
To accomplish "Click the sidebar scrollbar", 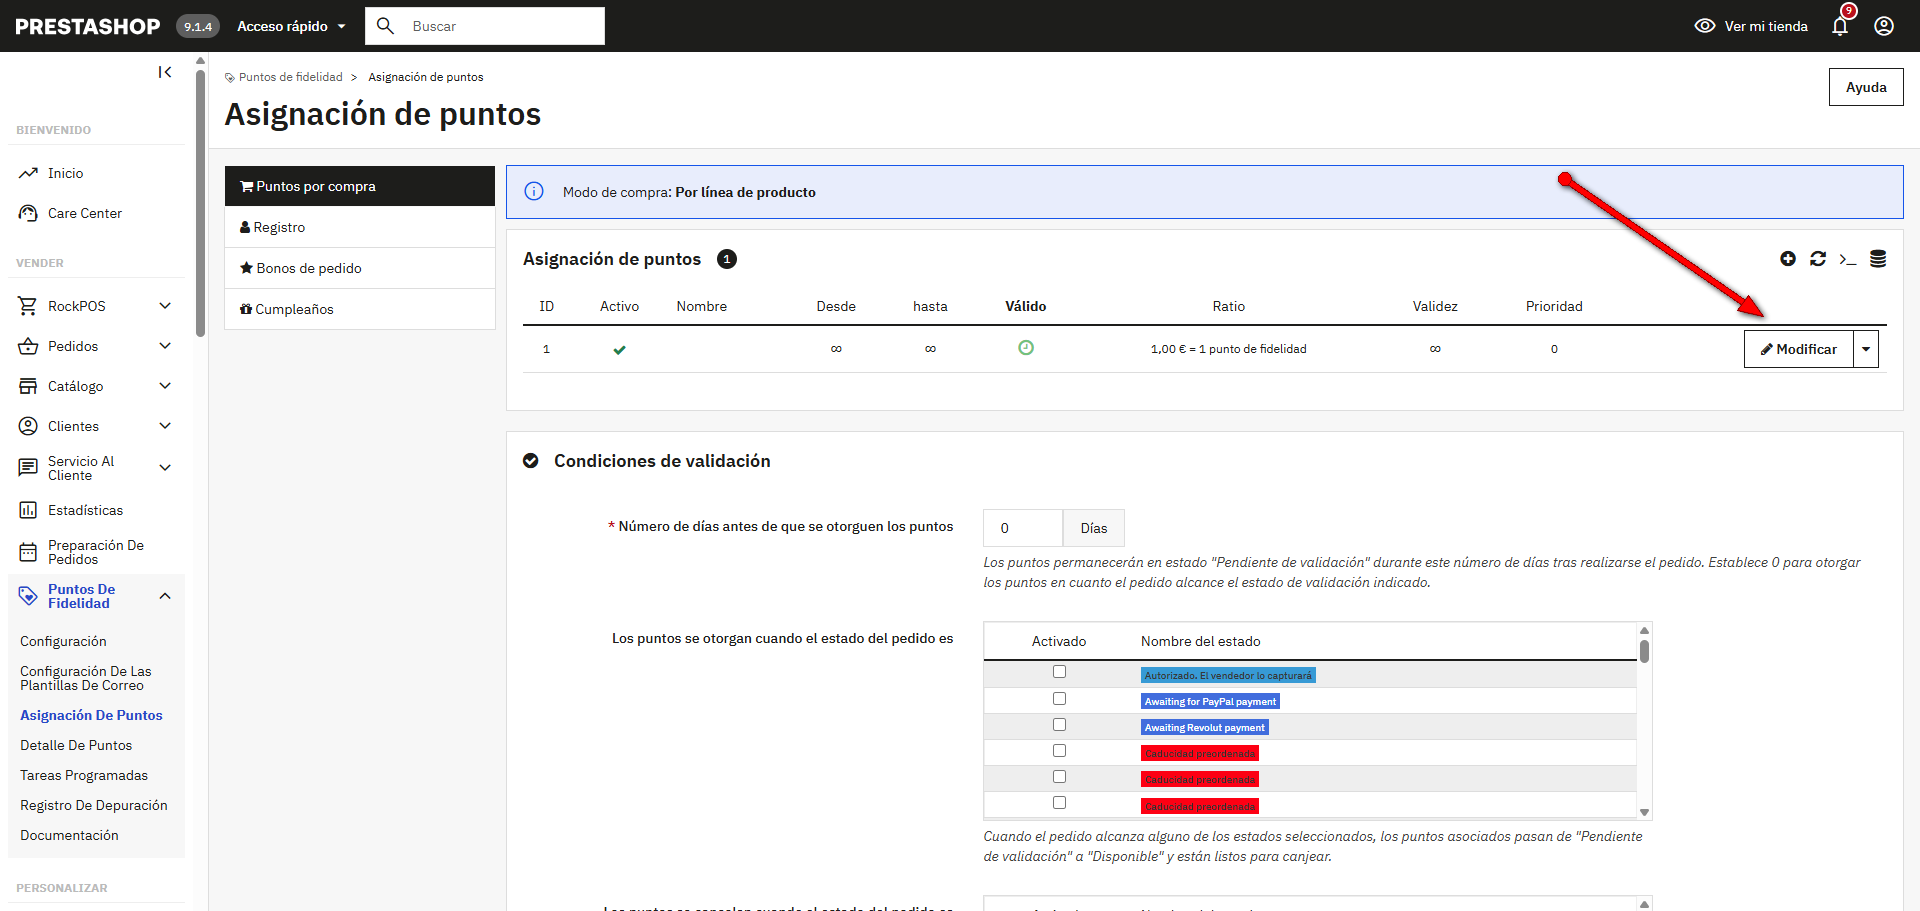I will pyautogui.click(x=200, y=203).
